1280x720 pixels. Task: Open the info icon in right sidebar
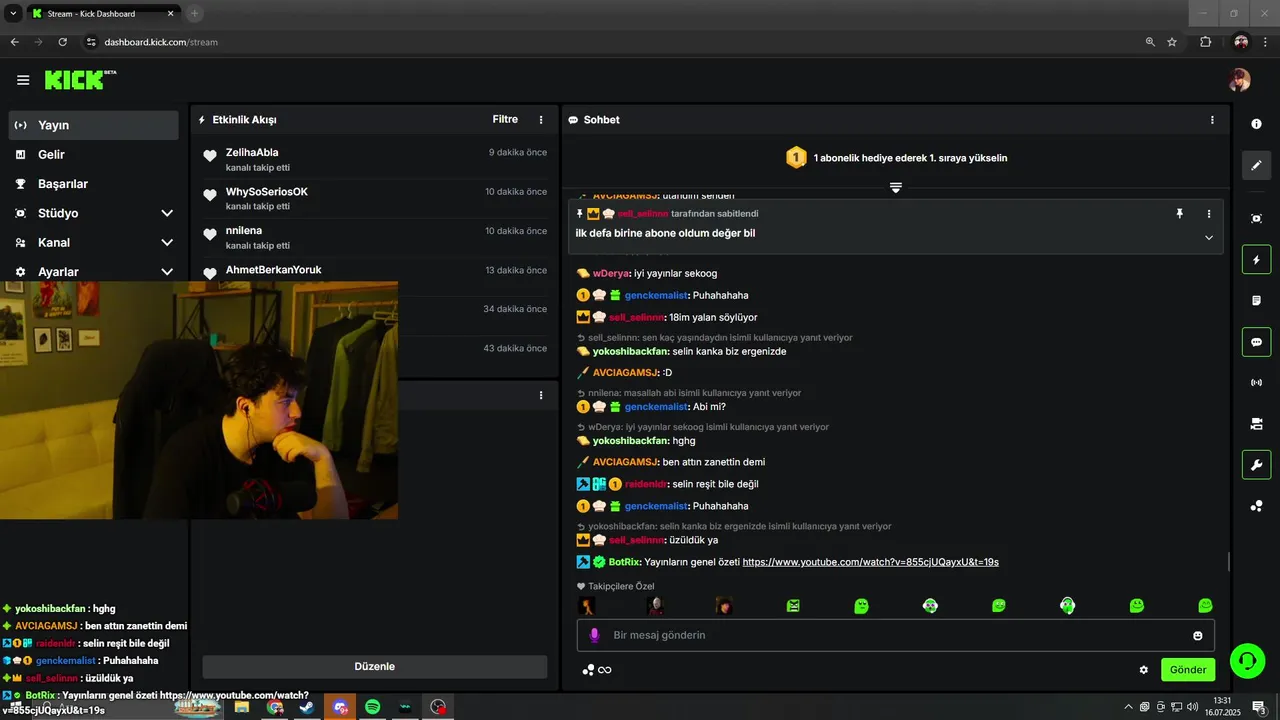click(x=1257, y=123)
